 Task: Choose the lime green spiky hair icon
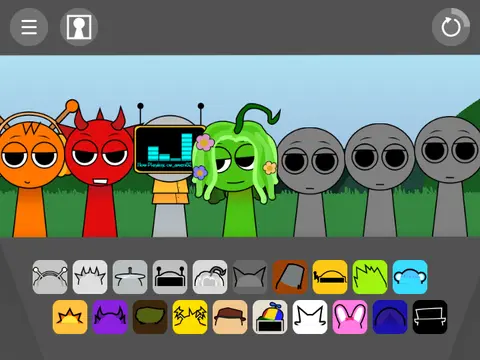tap(370, 277)
